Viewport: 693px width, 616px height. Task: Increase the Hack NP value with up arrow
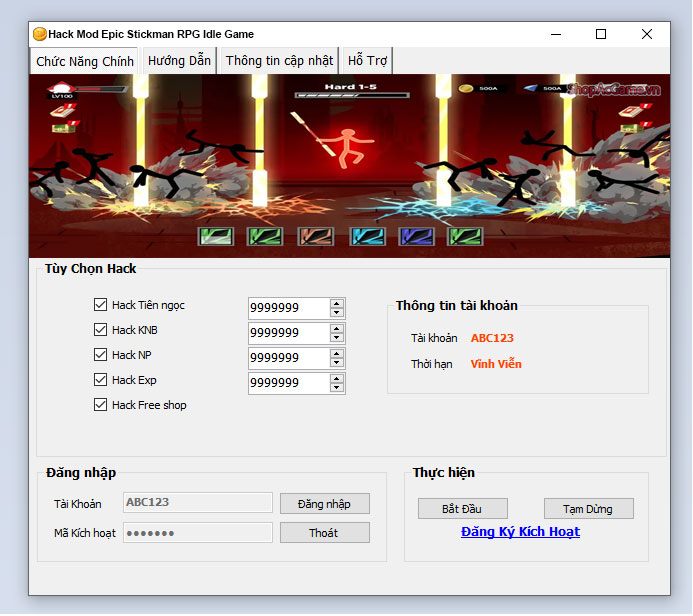[337, 354]
